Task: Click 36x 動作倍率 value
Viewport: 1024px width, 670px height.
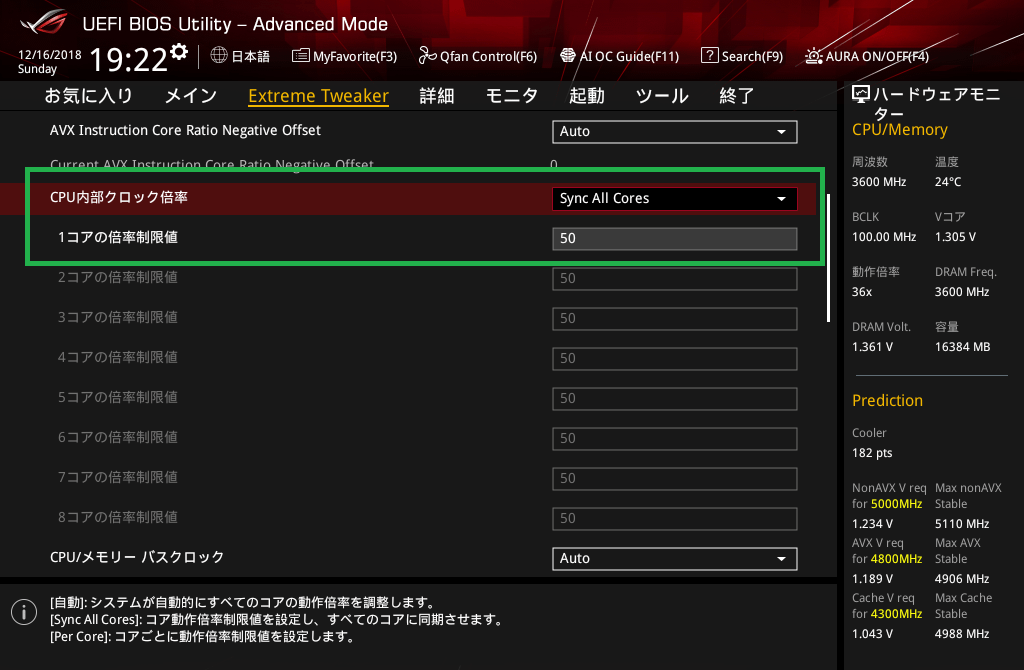Action: [x=861, y=292]
